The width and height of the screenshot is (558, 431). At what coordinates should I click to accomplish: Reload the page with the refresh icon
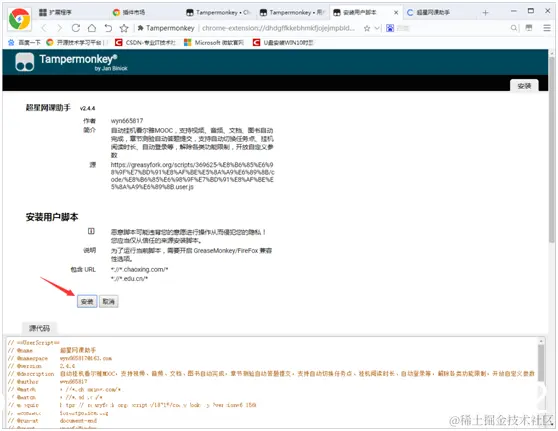pyautogui.click(x=75, y=28)
